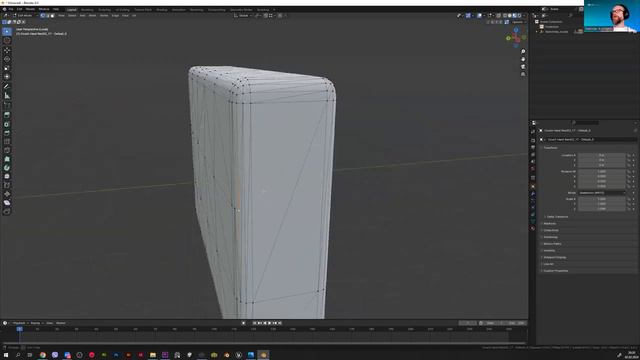The height and width of the screenshot is (360, 640).
Task: Select the Rotate tool
Action: point(7,59)
